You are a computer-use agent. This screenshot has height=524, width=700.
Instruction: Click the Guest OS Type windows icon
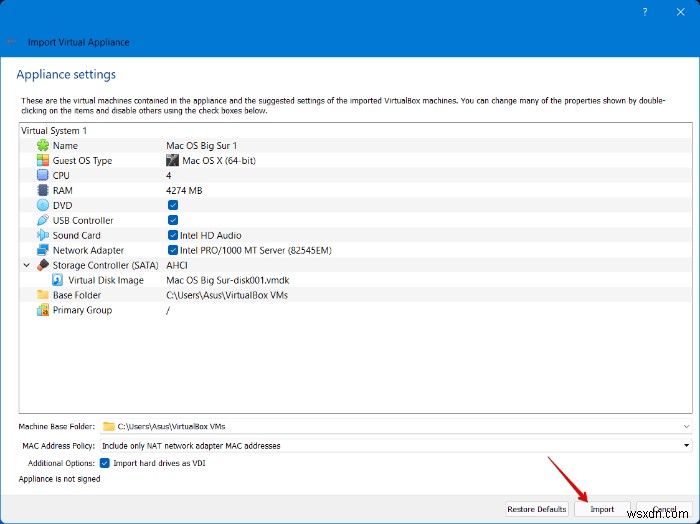pos(43,161)
